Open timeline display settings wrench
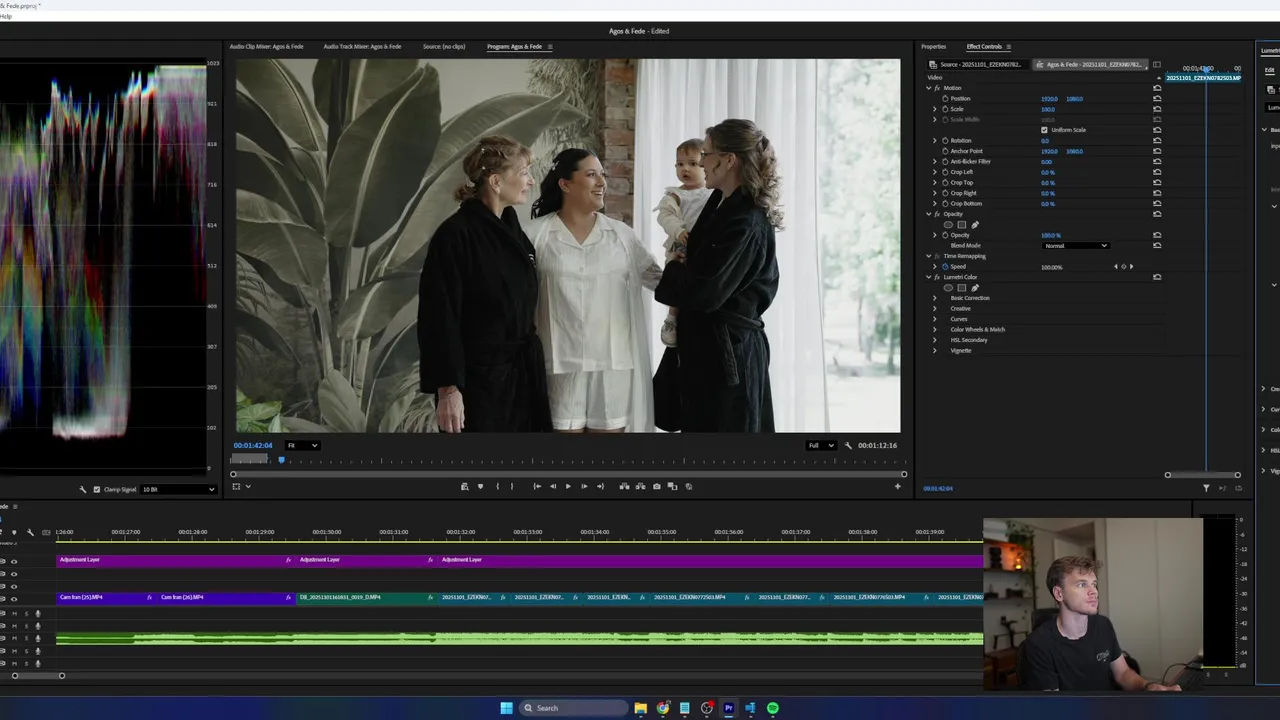The image size is (1280, 720). coord(30,532)
